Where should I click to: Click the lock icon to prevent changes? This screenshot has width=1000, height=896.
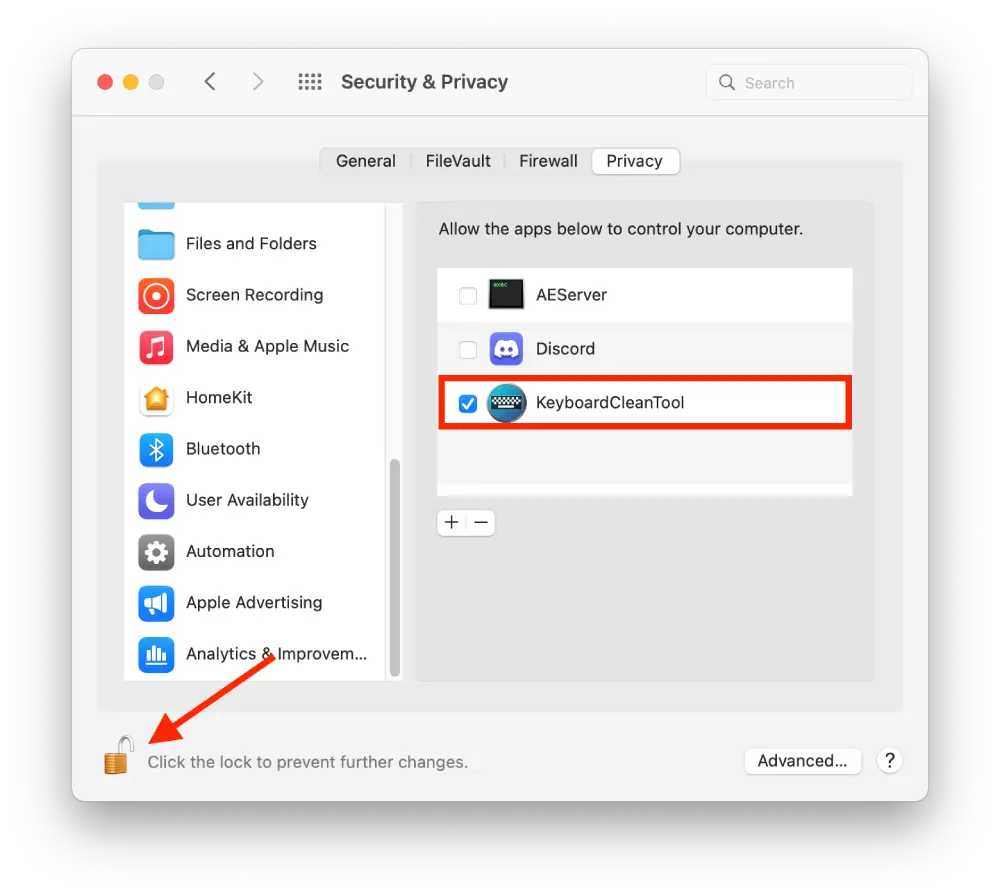pyautogui.click(x=119, y=756)
